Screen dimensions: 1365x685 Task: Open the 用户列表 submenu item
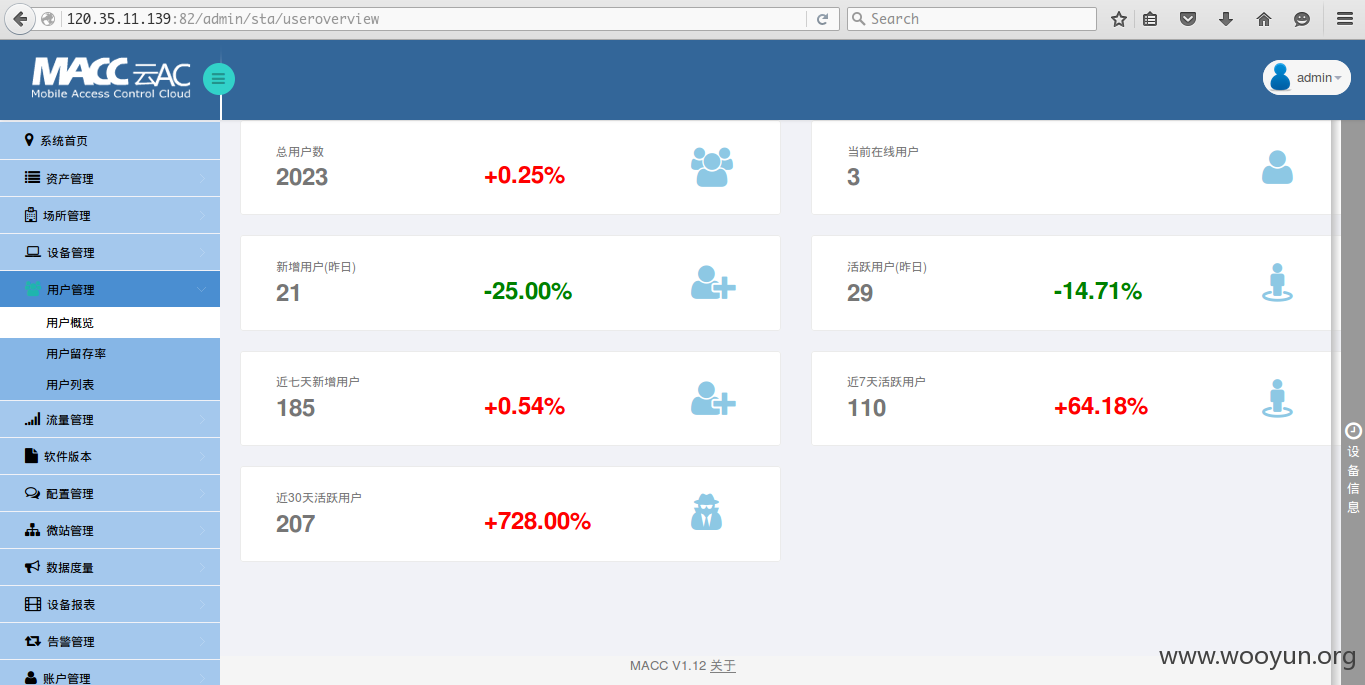pos(110,384)
